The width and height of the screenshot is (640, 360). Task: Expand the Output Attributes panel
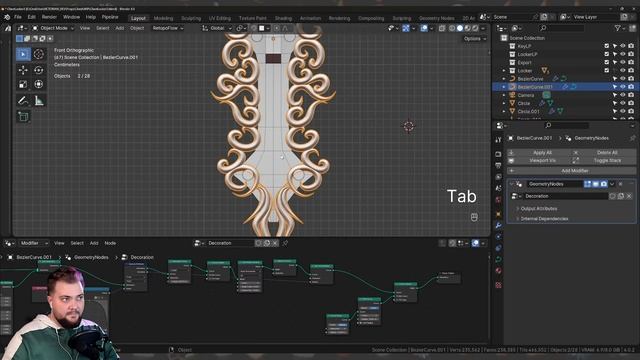[x=538, y=209]
